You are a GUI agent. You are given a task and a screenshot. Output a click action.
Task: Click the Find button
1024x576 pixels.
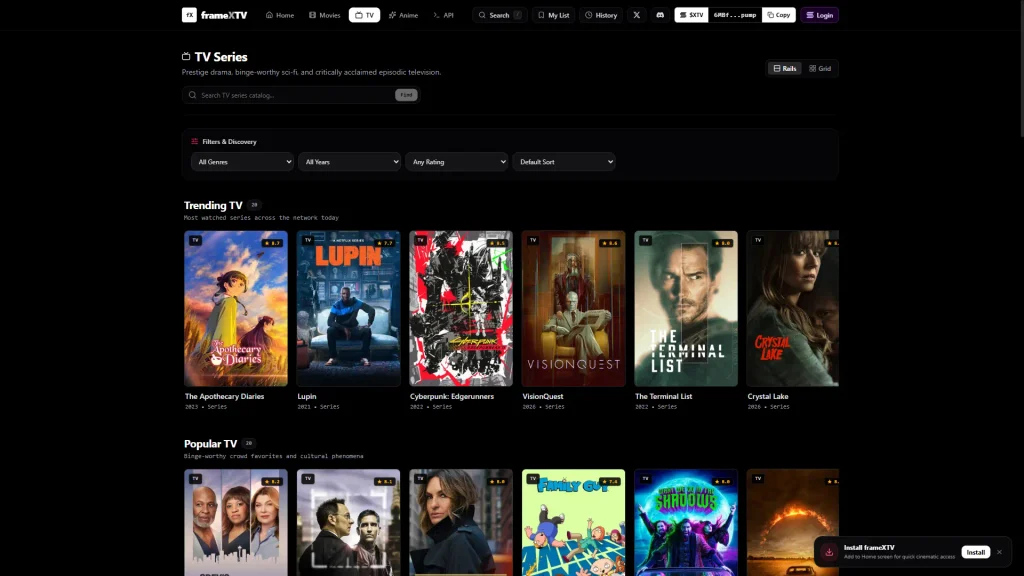pos(406,95)
